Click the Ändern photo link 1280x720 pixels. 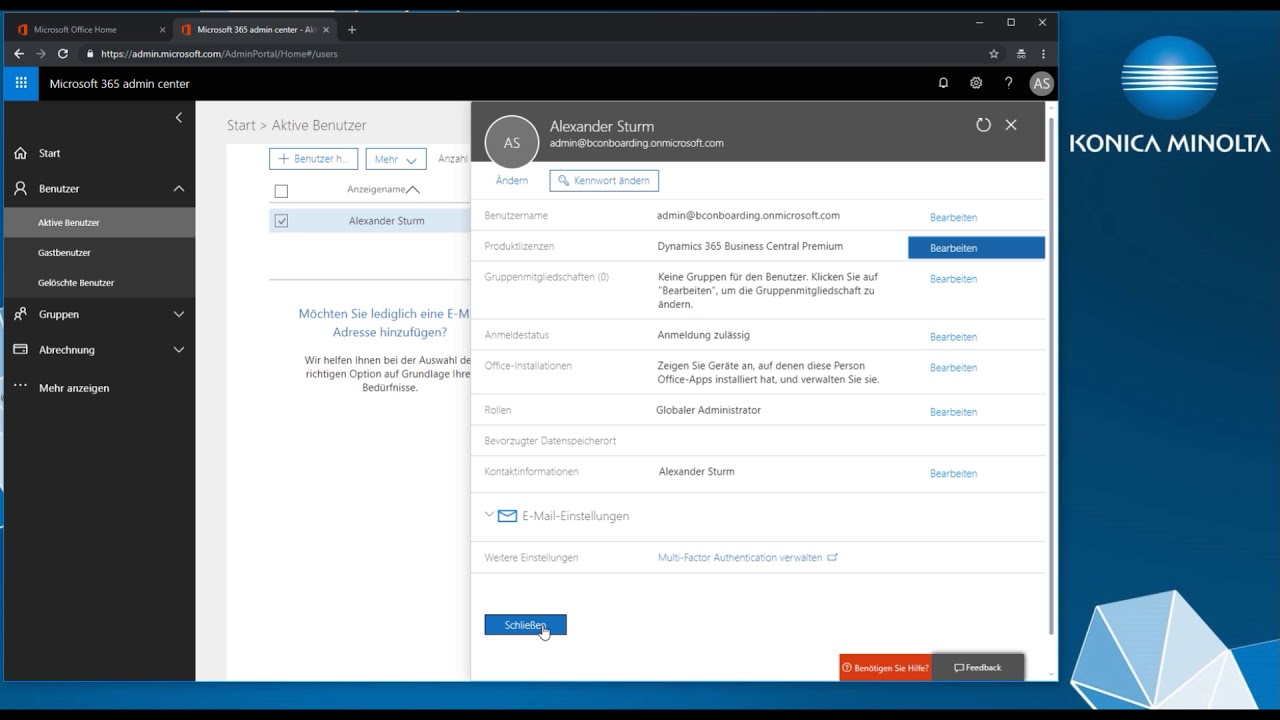[512, 181]
